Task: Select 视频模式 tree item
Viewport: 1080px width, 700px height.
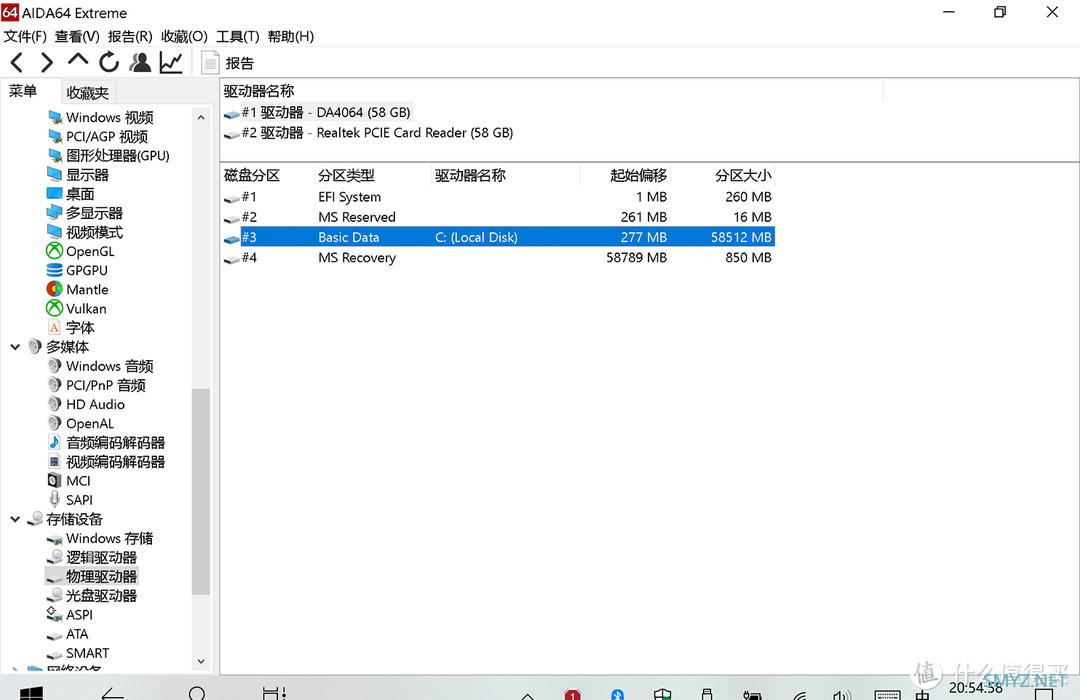Action: pos(85,232)
